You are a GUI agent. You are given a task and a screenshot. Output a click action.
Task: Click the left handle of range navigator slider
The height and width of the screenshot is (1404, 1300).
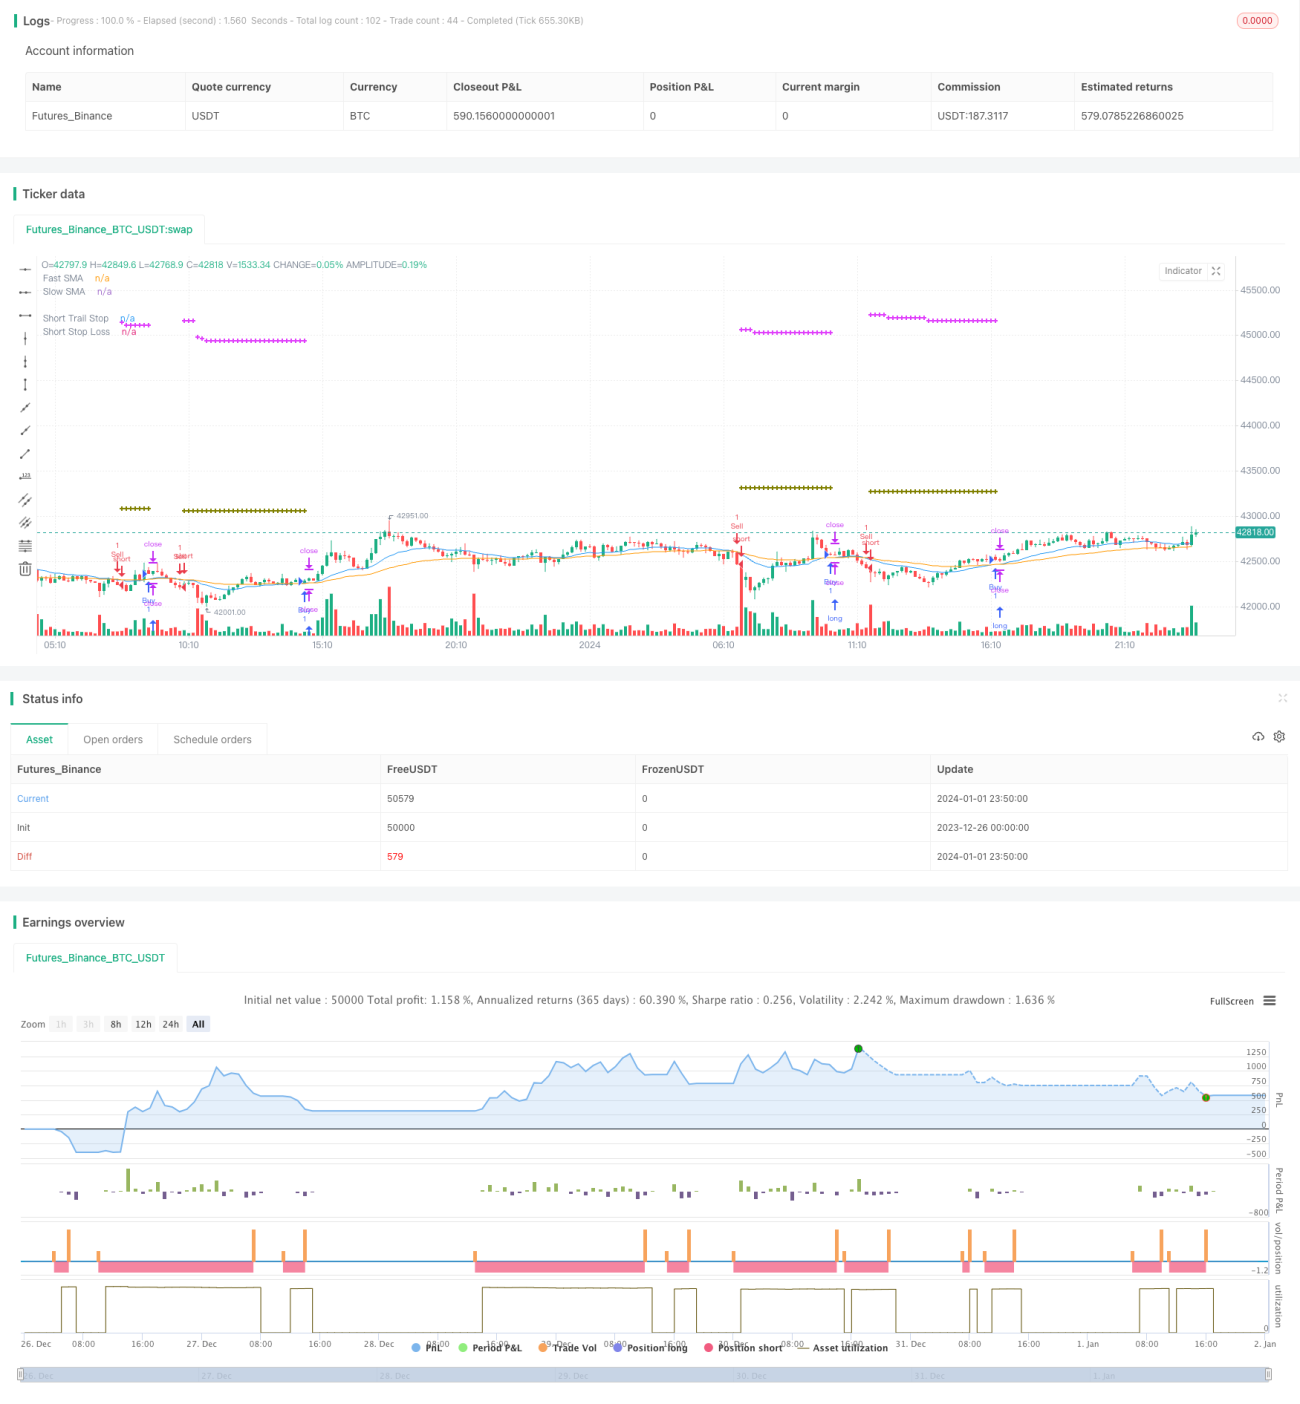click(x=20, y=1375)
